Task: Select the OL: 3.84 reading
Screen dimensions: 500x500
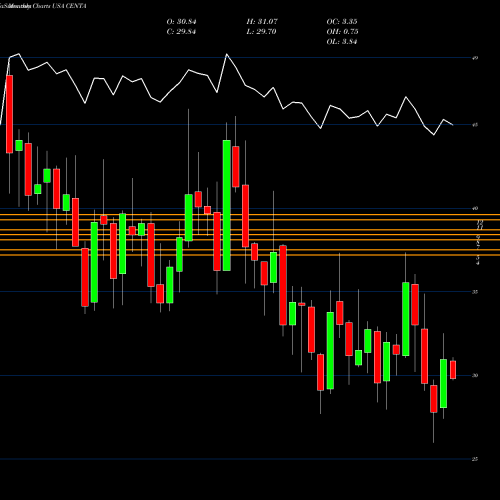Action: point(342,42)
